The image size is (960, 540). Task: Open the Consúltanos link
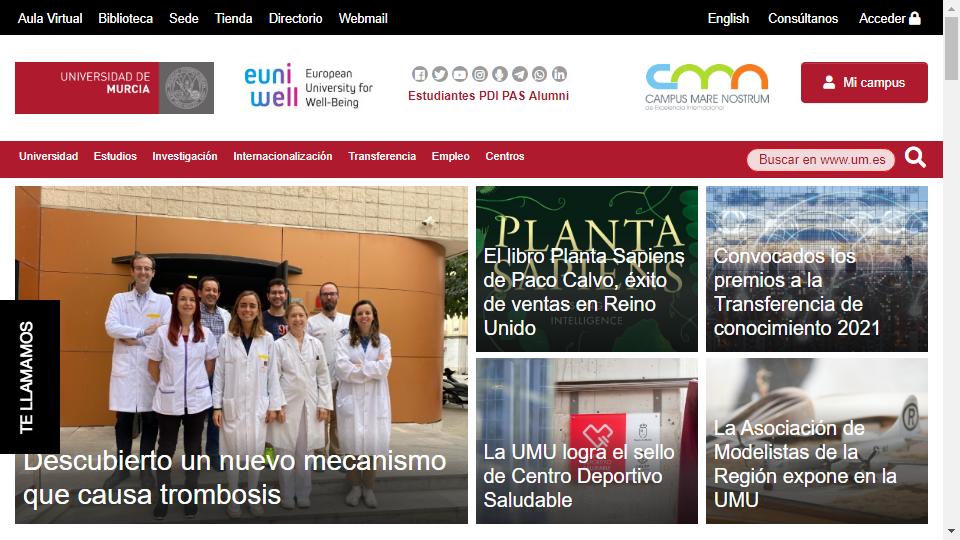(803, 18)
